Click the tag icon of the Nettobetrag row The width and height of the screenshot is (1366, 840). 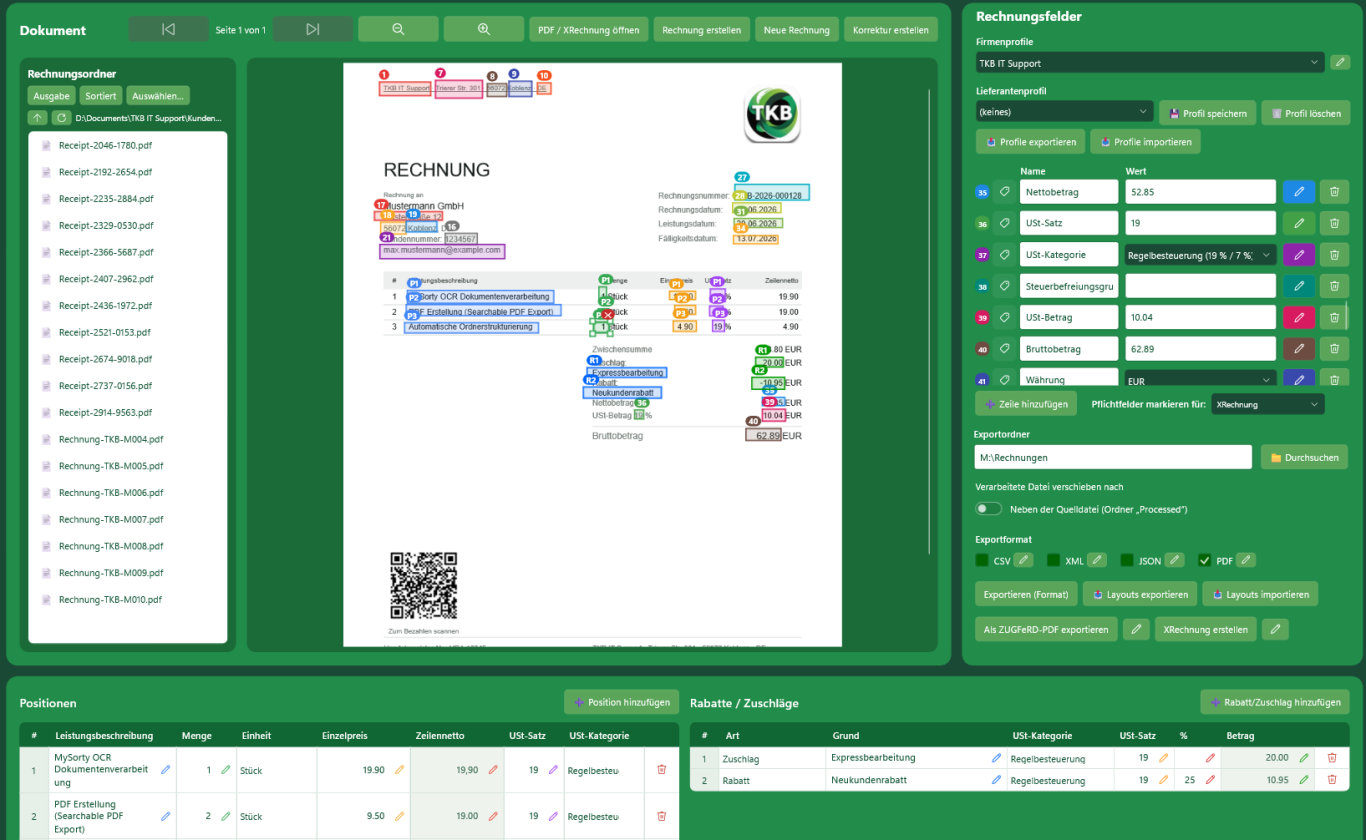click(1005, 192)
